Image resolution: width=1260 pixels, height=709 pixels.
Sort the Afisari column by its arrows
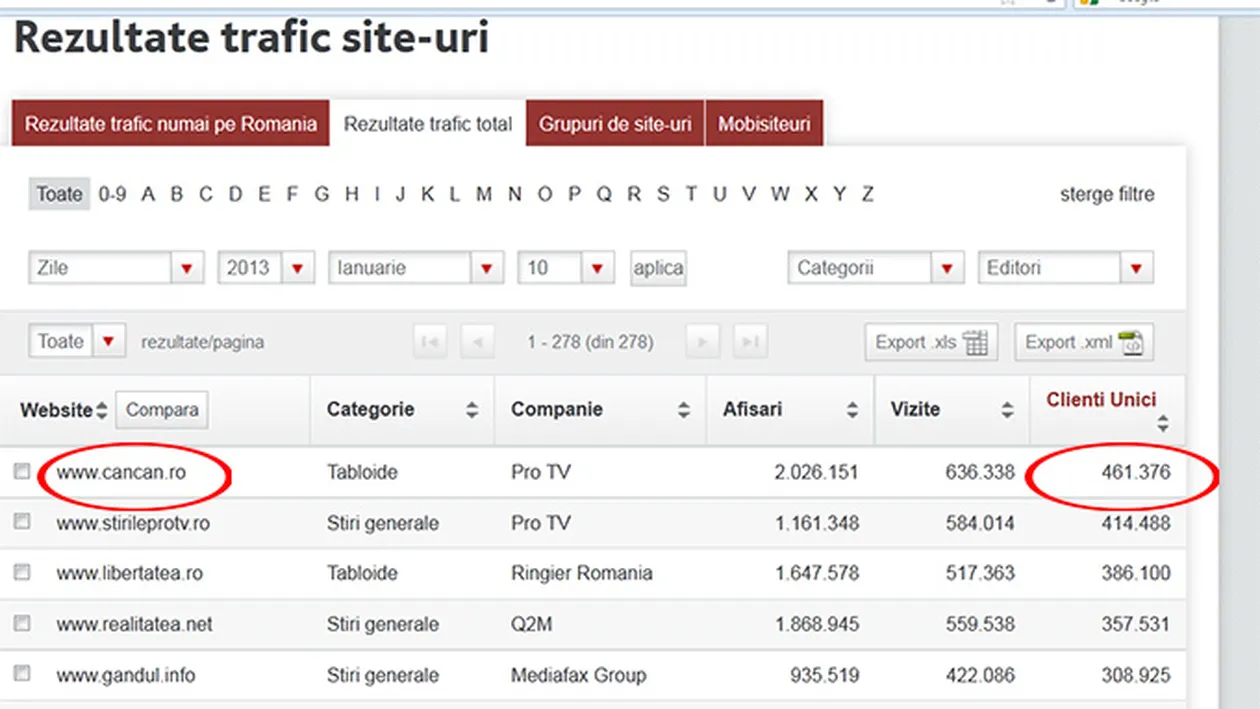click(x=852, y=409)
